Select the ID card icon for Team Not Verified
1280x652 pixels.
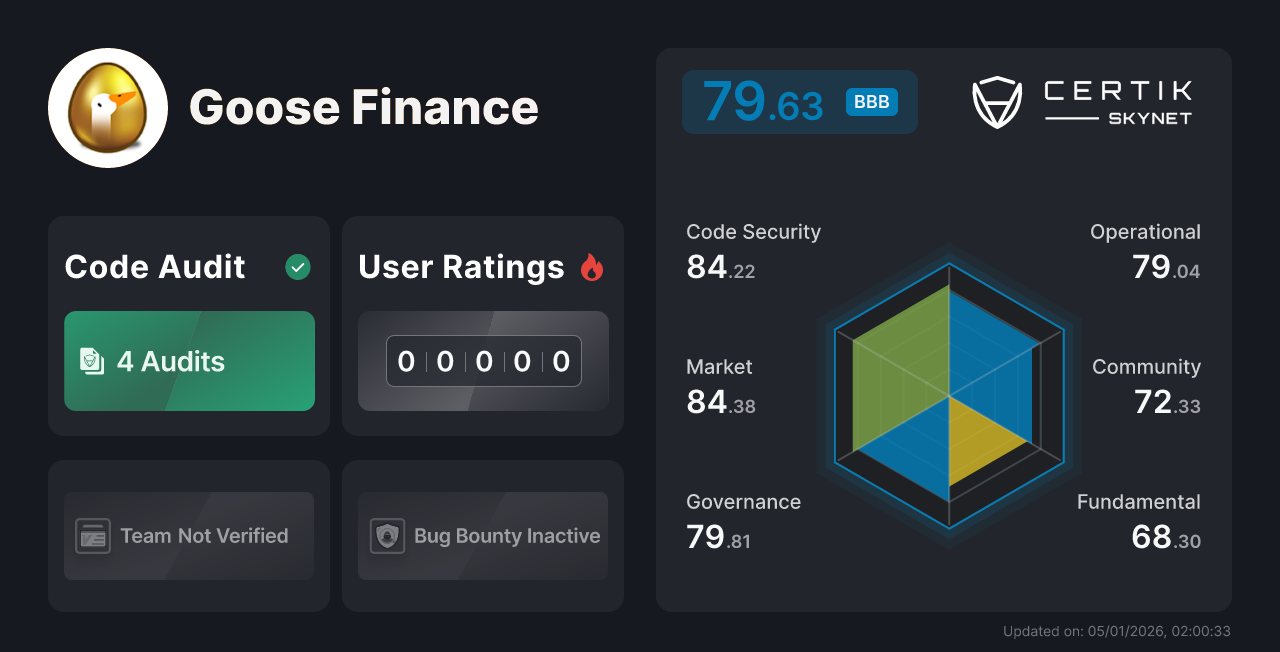point(95,536)
